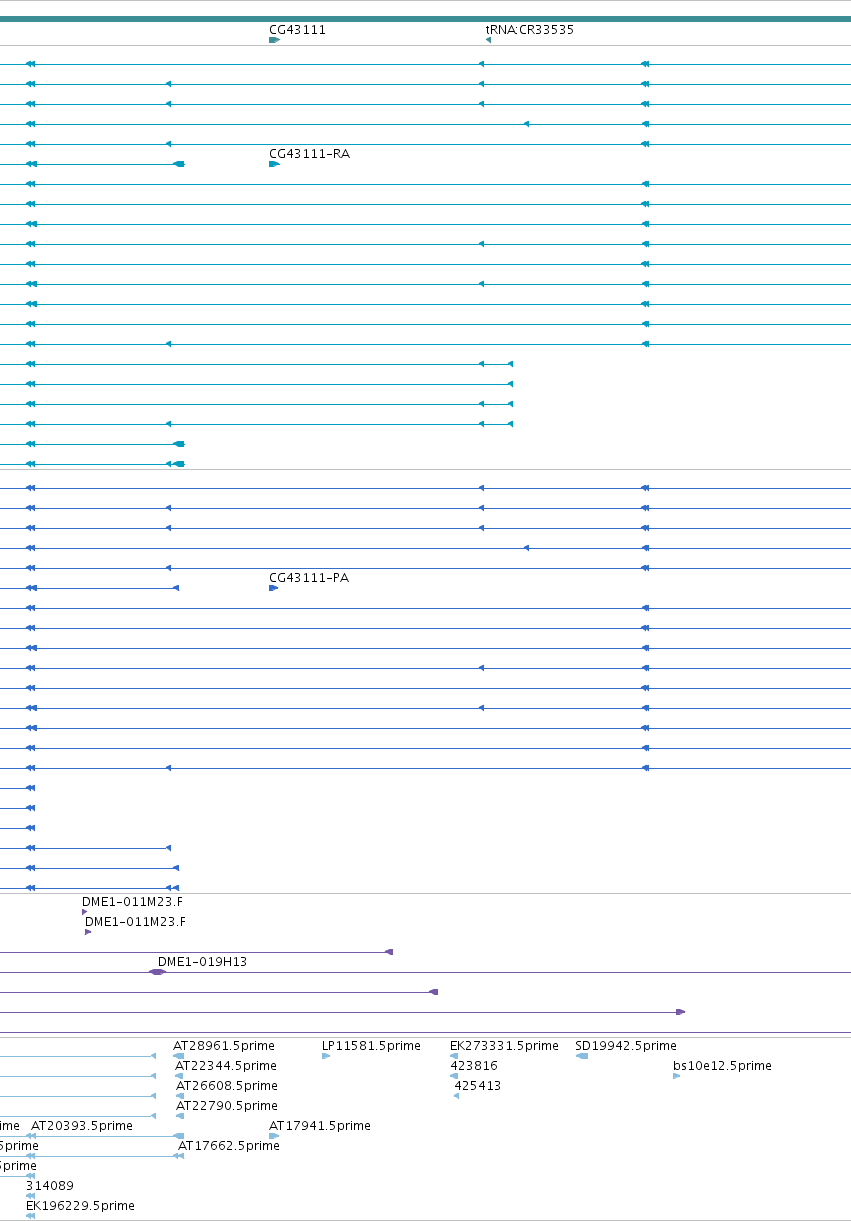Click the AT22790.5prime EST label

click(227, 1106)
